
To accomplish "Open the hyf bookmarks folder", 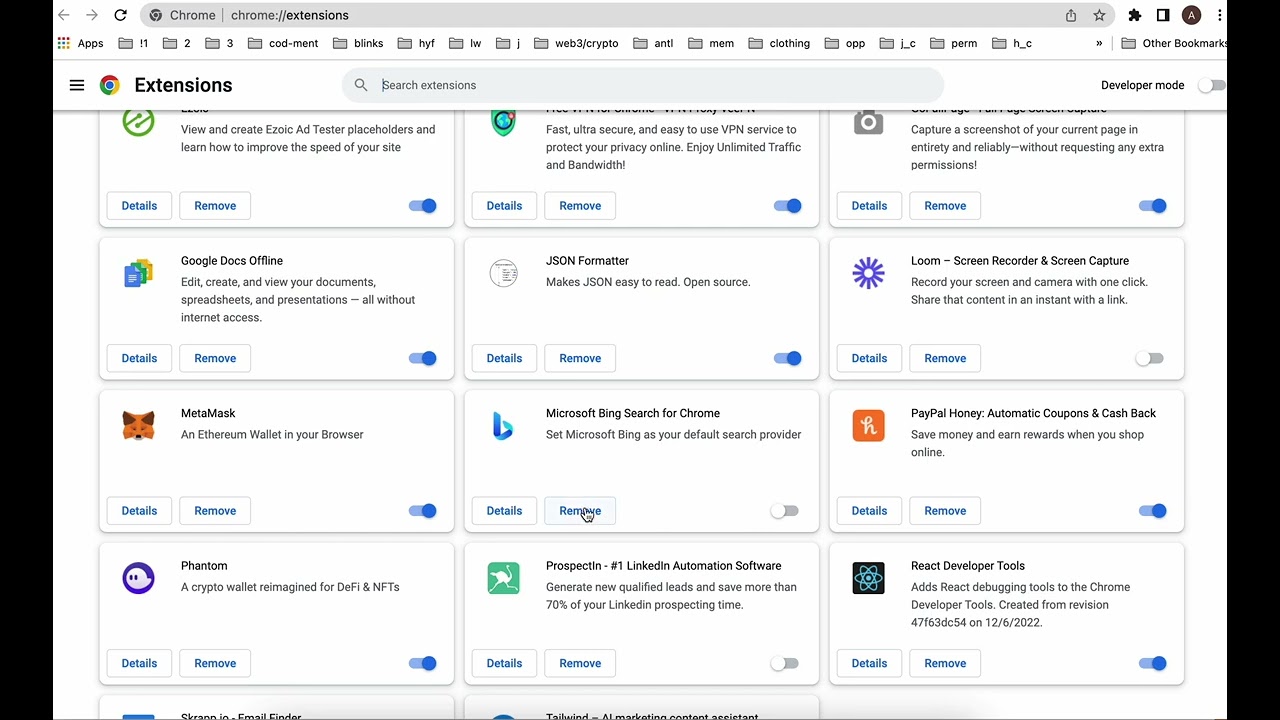I will (416, 43).
